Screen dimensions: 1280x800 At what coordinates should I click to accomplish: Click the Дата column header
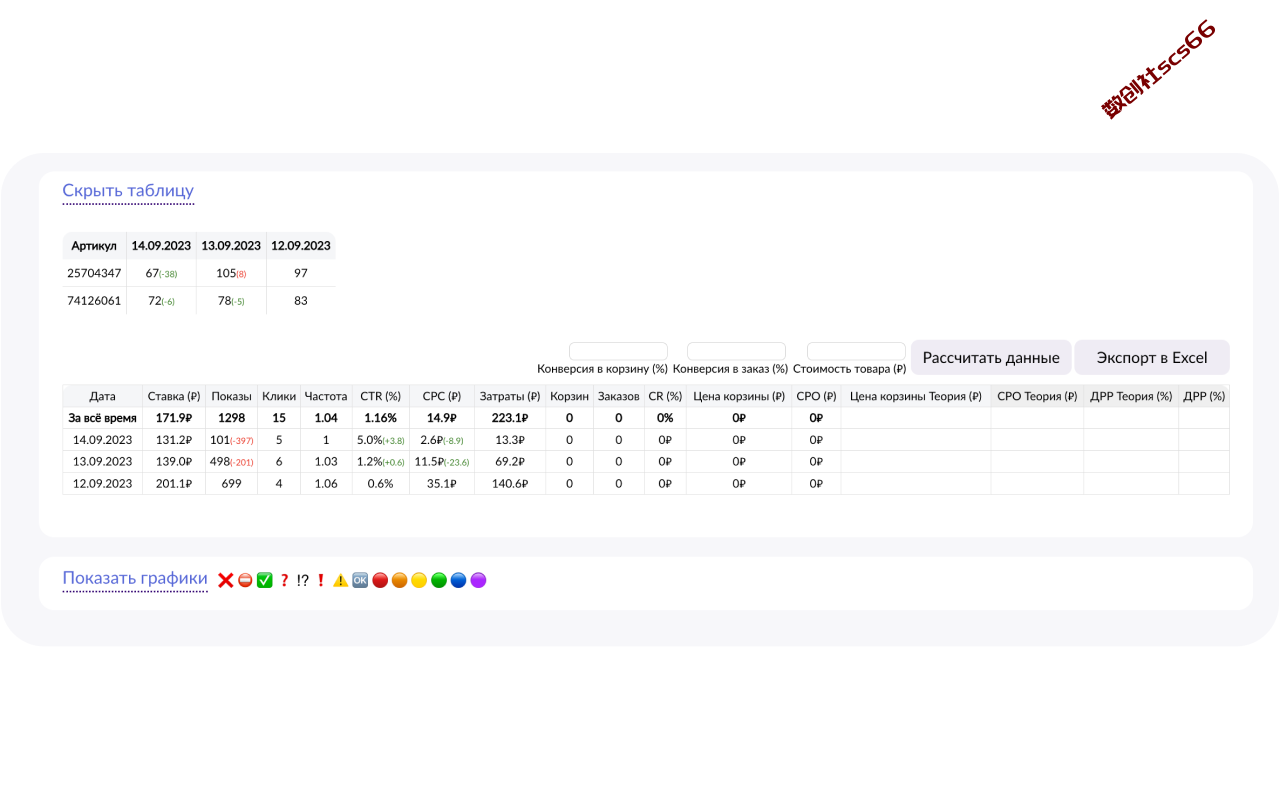tap(102, 396)
